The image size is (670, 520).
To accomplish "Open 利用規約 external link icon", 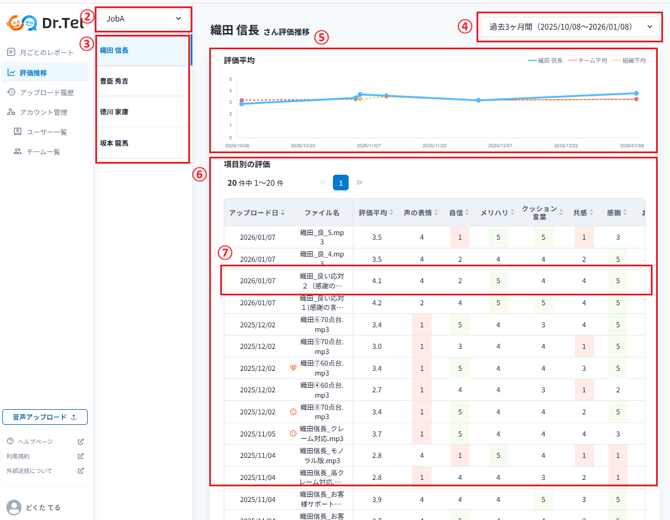I will pos(81,456).
